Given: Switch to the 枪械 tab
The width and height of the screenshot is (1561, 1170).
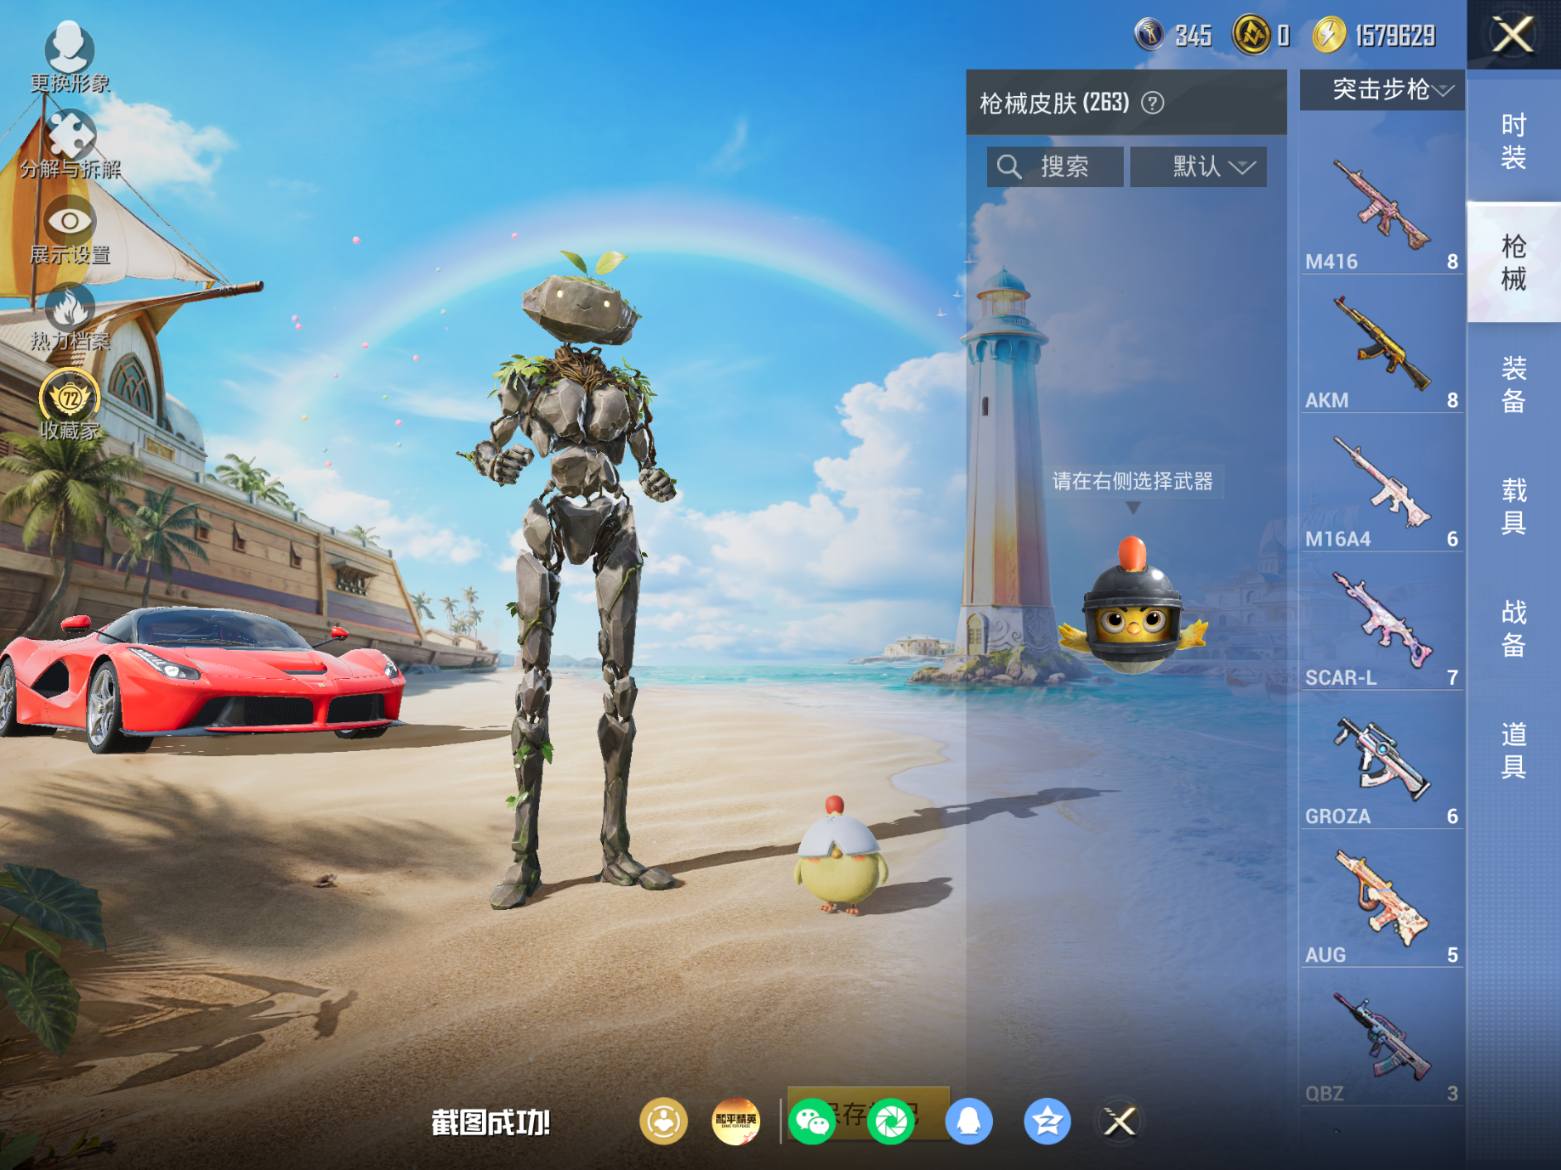Looking at the screenshot, I should point(1513,262).
